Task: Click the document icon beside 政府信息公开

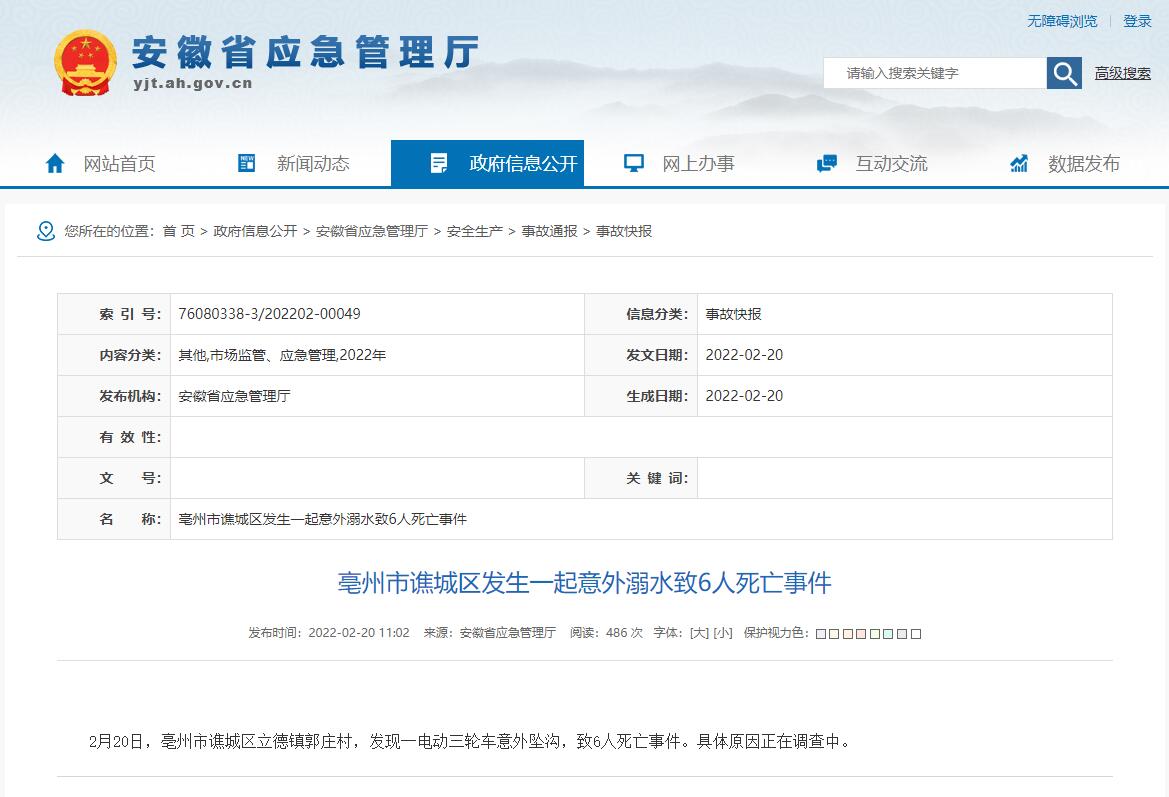Action: (436, 162)
